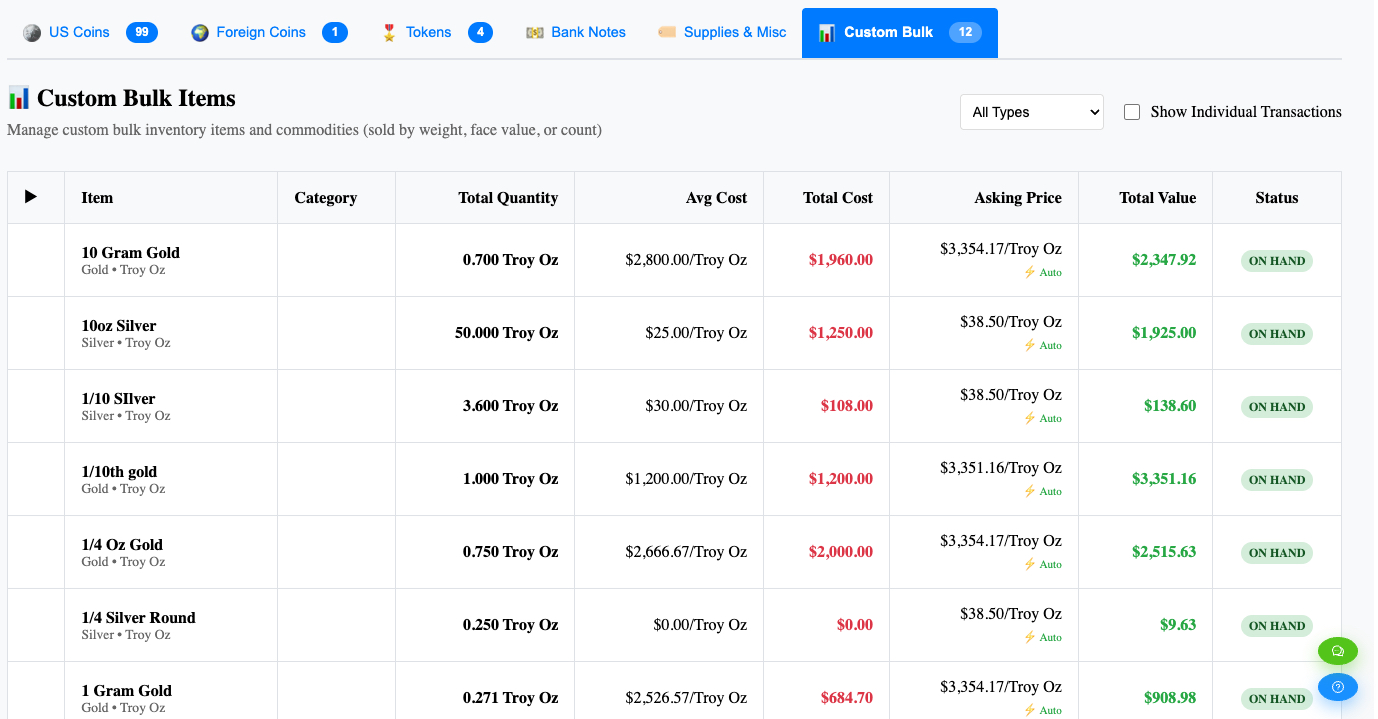Image resolution: width=1378 pixels, height=719 pixels.
Task: Select the 1/10th gold item name
Action: 119,472
